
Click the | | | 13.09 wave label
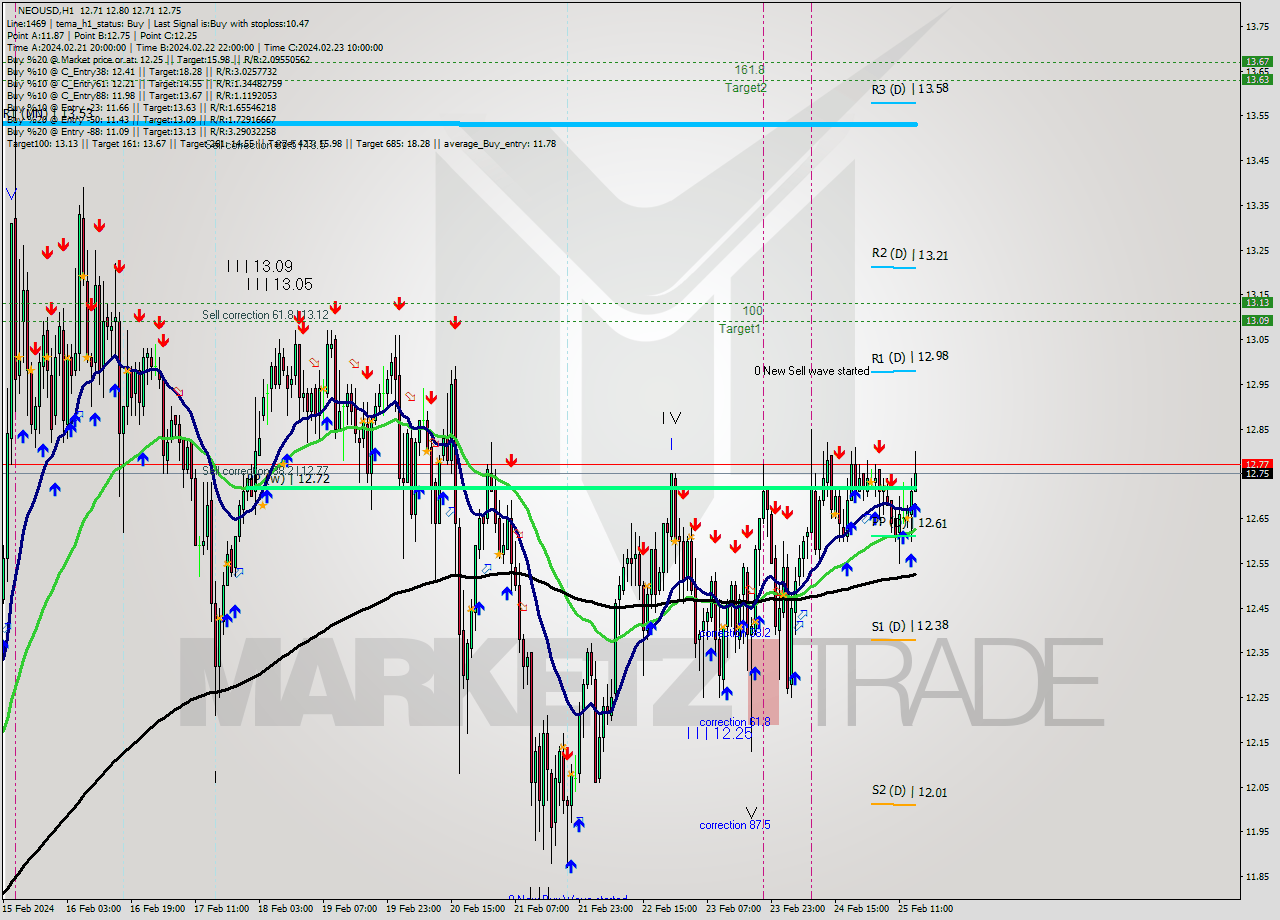[x=259, y=266]
